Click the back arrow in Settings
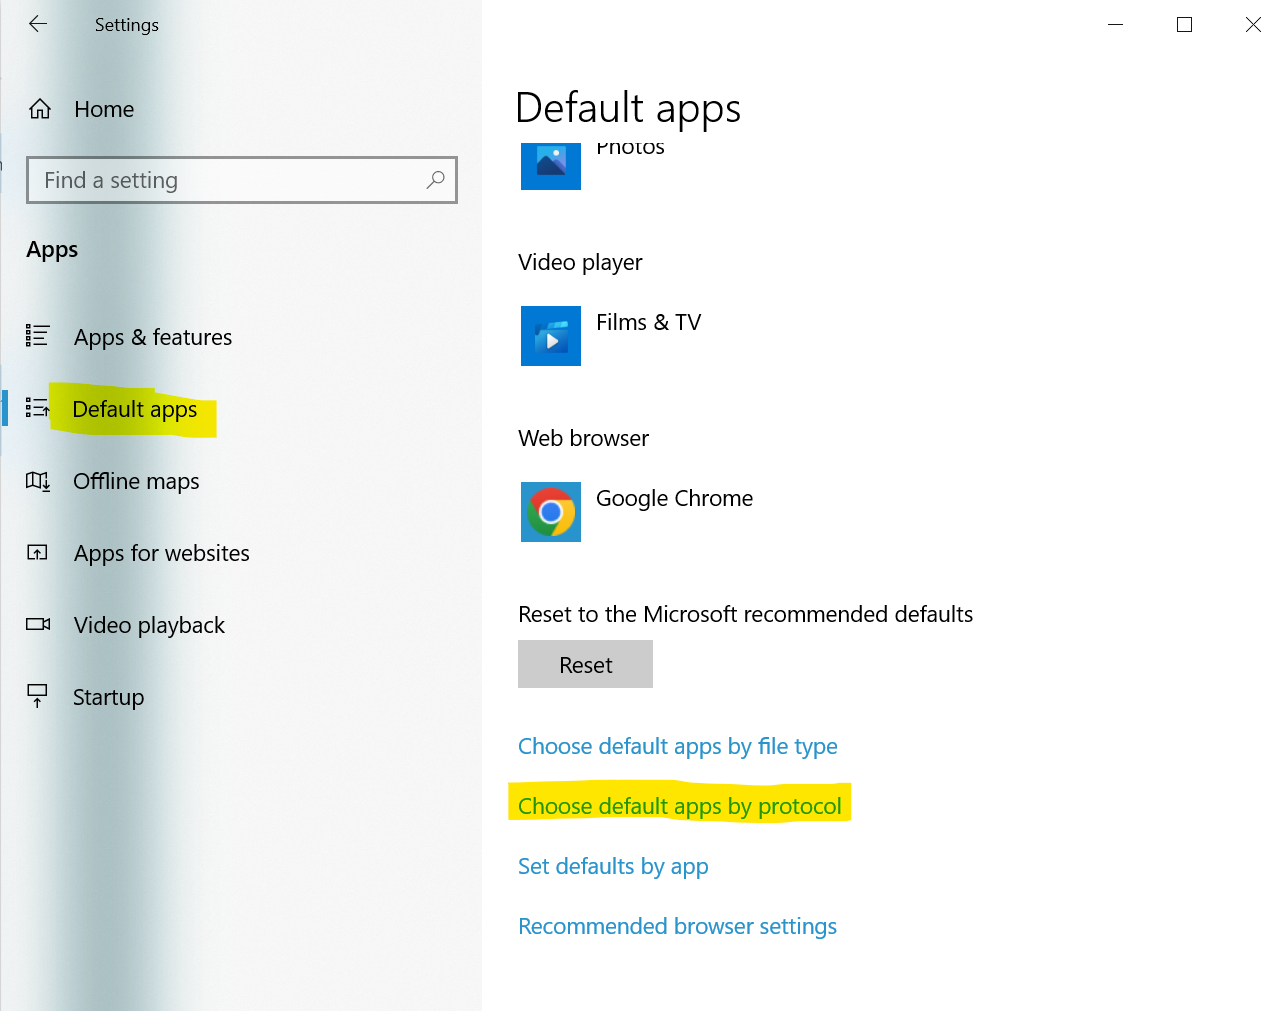Screen dimensions: 1278x1011 [x=38, y=24]
